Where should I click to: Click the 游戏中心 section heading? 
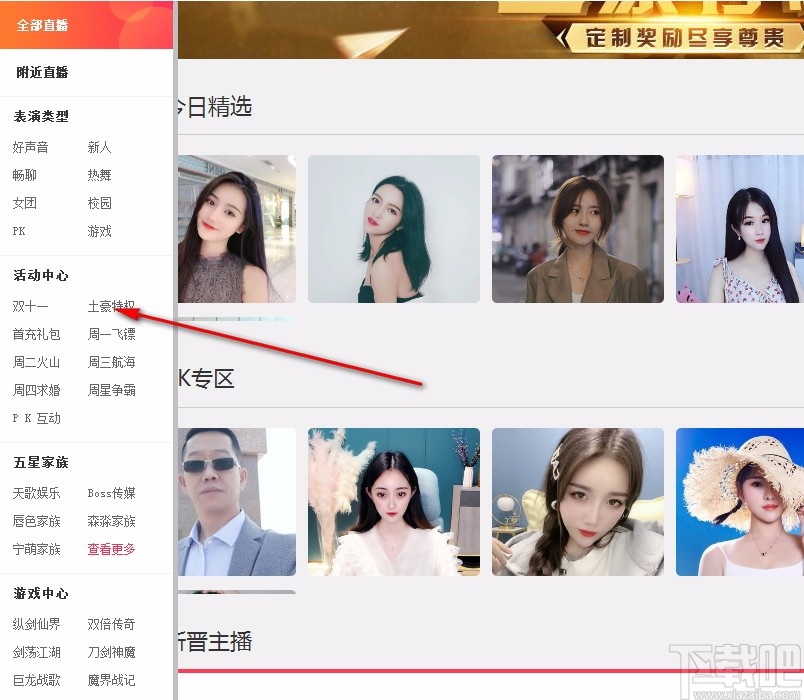tap(41, 593)
